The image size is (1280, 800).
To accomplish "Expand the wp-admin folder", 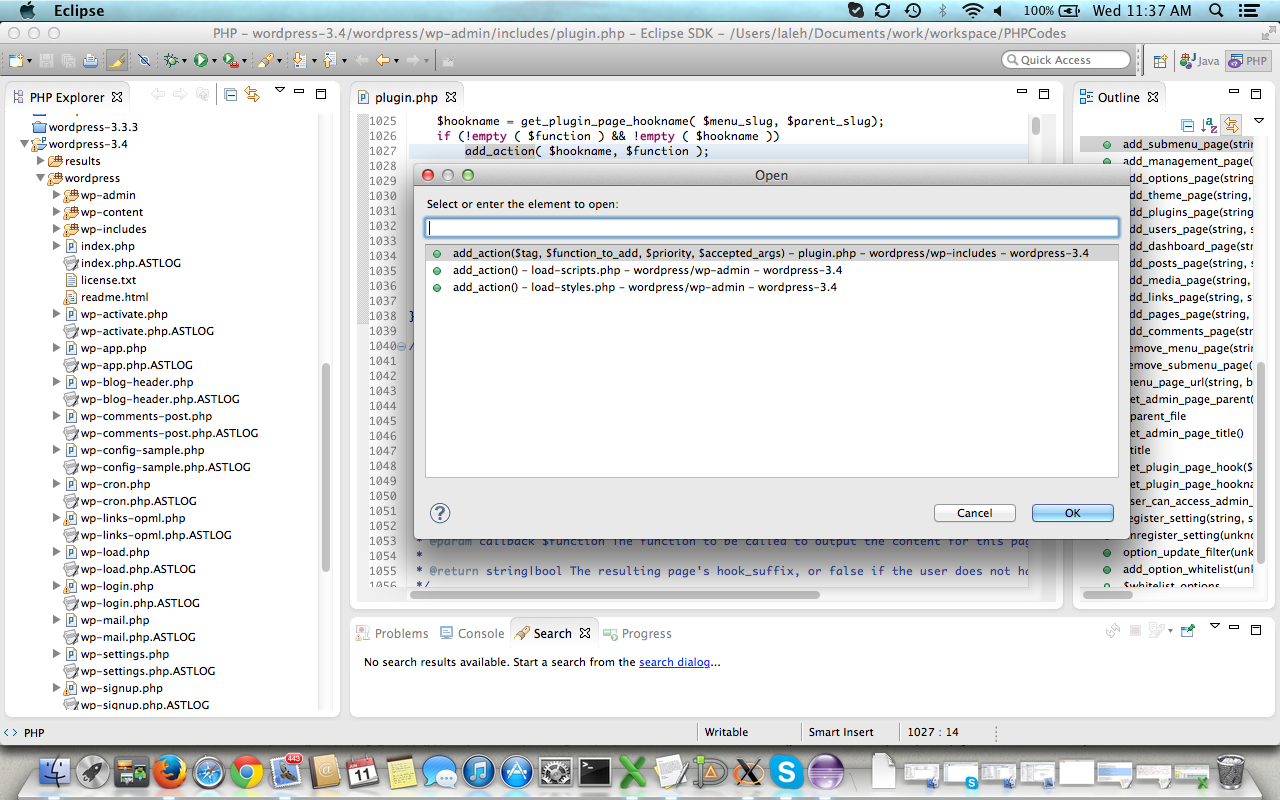I will click(x=57, y=195).
